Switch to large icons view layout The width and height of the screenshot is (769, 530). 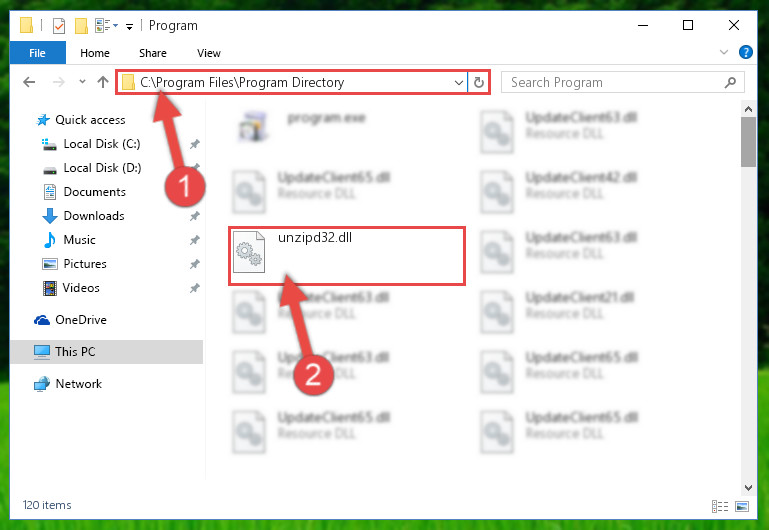coord(742,506)
